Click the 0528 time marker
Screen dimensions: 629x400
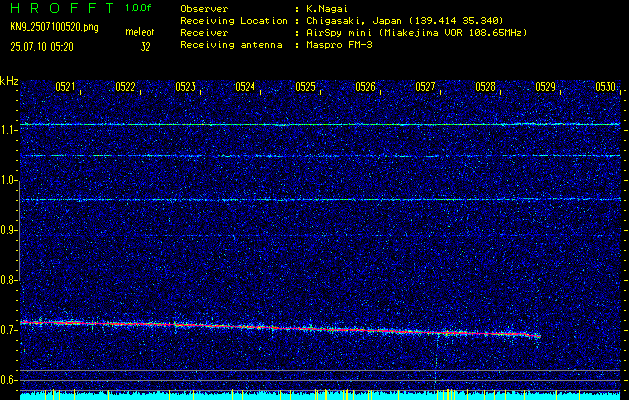click(485, 87)
